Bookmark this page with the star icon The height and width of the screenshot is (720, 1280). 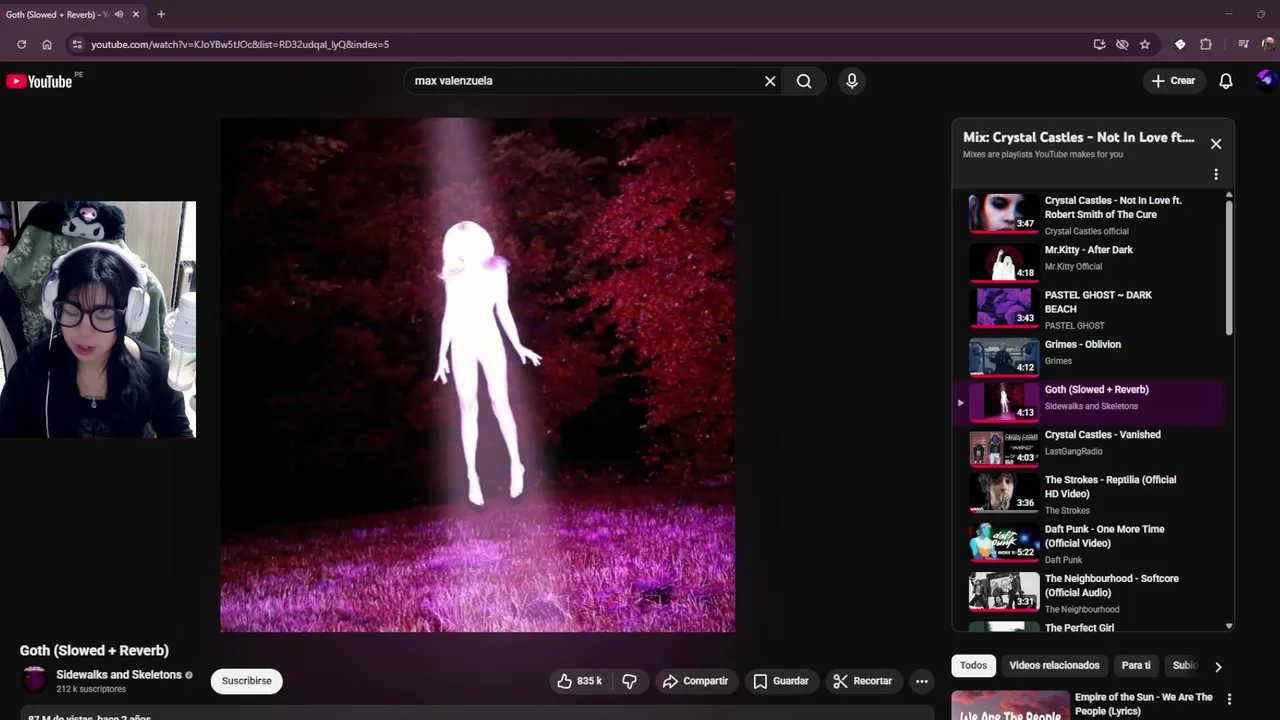coord(1145,44)
